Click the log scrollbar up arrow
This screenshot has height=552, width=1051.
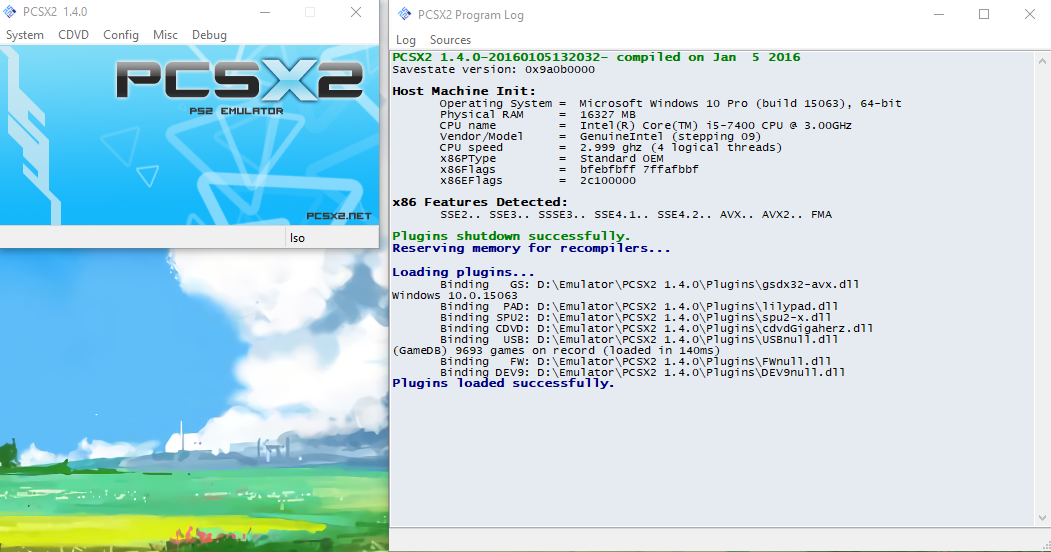pyautogui.click(x=1042, y=61)
